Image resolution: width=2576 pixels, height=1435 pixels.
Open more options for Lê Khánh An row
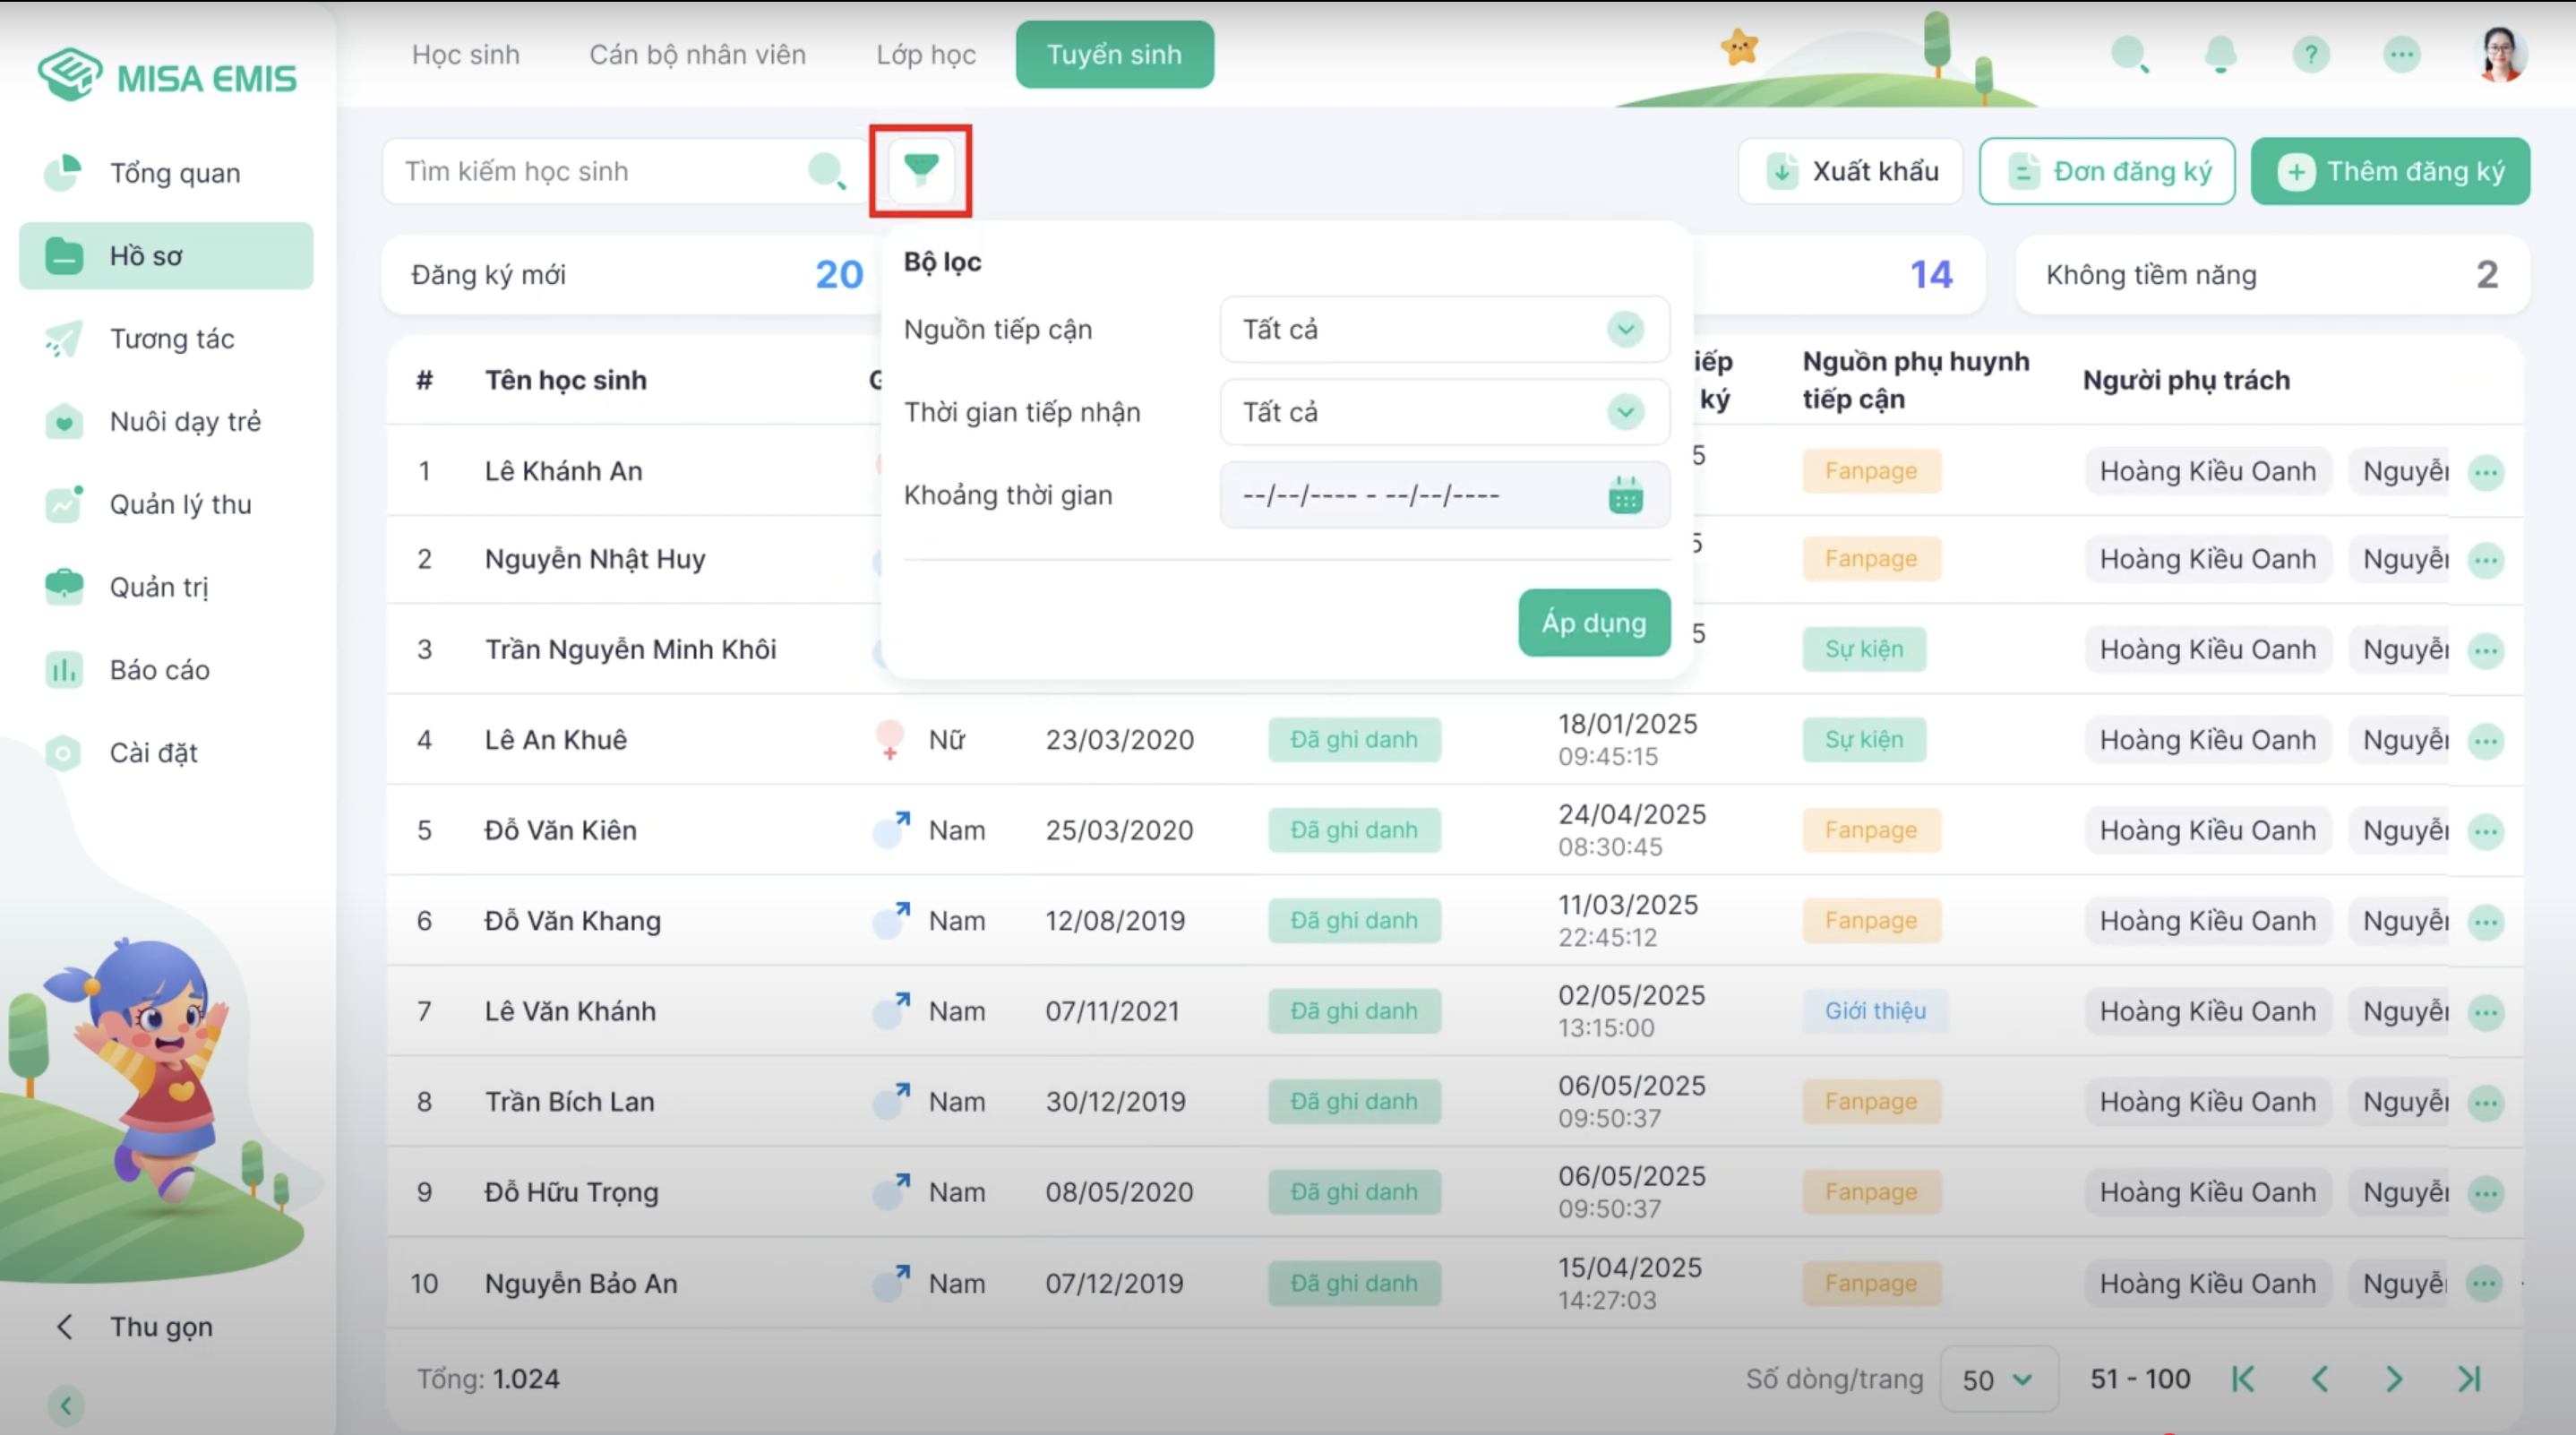tap(2486, 472)
